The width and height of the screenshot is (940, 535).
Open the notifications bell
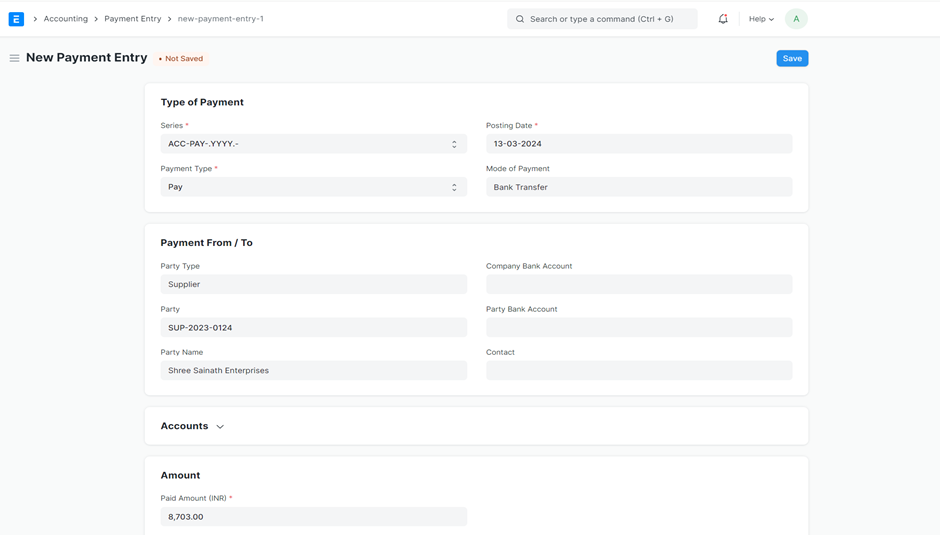click(x=723, y=19)
